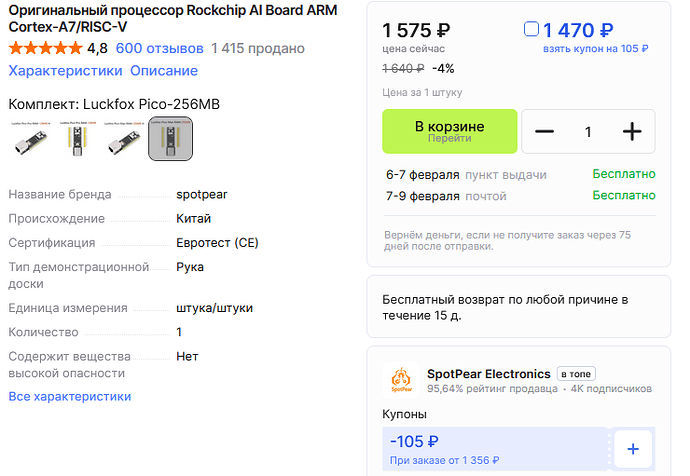Decrease quantity with the minus button
Viewport: 690px width, 476px height.
[545, 132]
